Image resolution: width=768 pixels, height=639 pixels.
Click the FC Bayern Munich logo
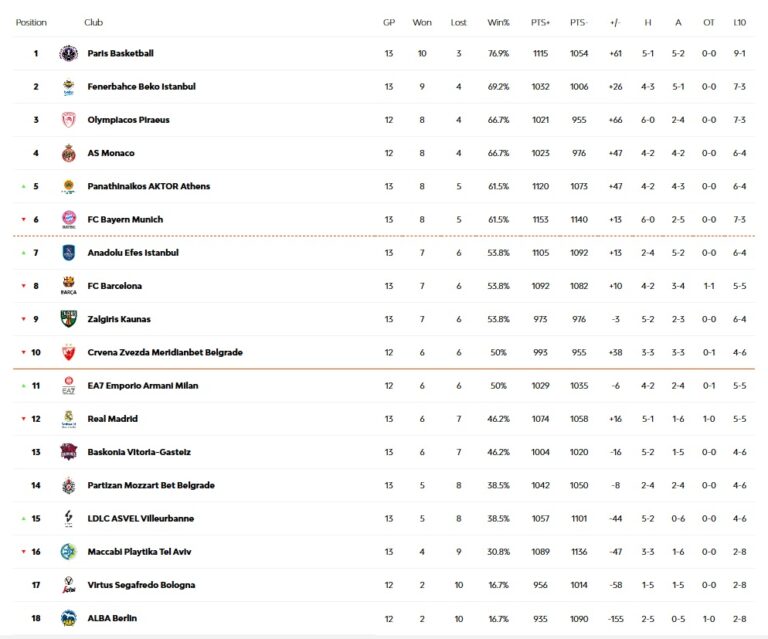[x=68, y=219]
